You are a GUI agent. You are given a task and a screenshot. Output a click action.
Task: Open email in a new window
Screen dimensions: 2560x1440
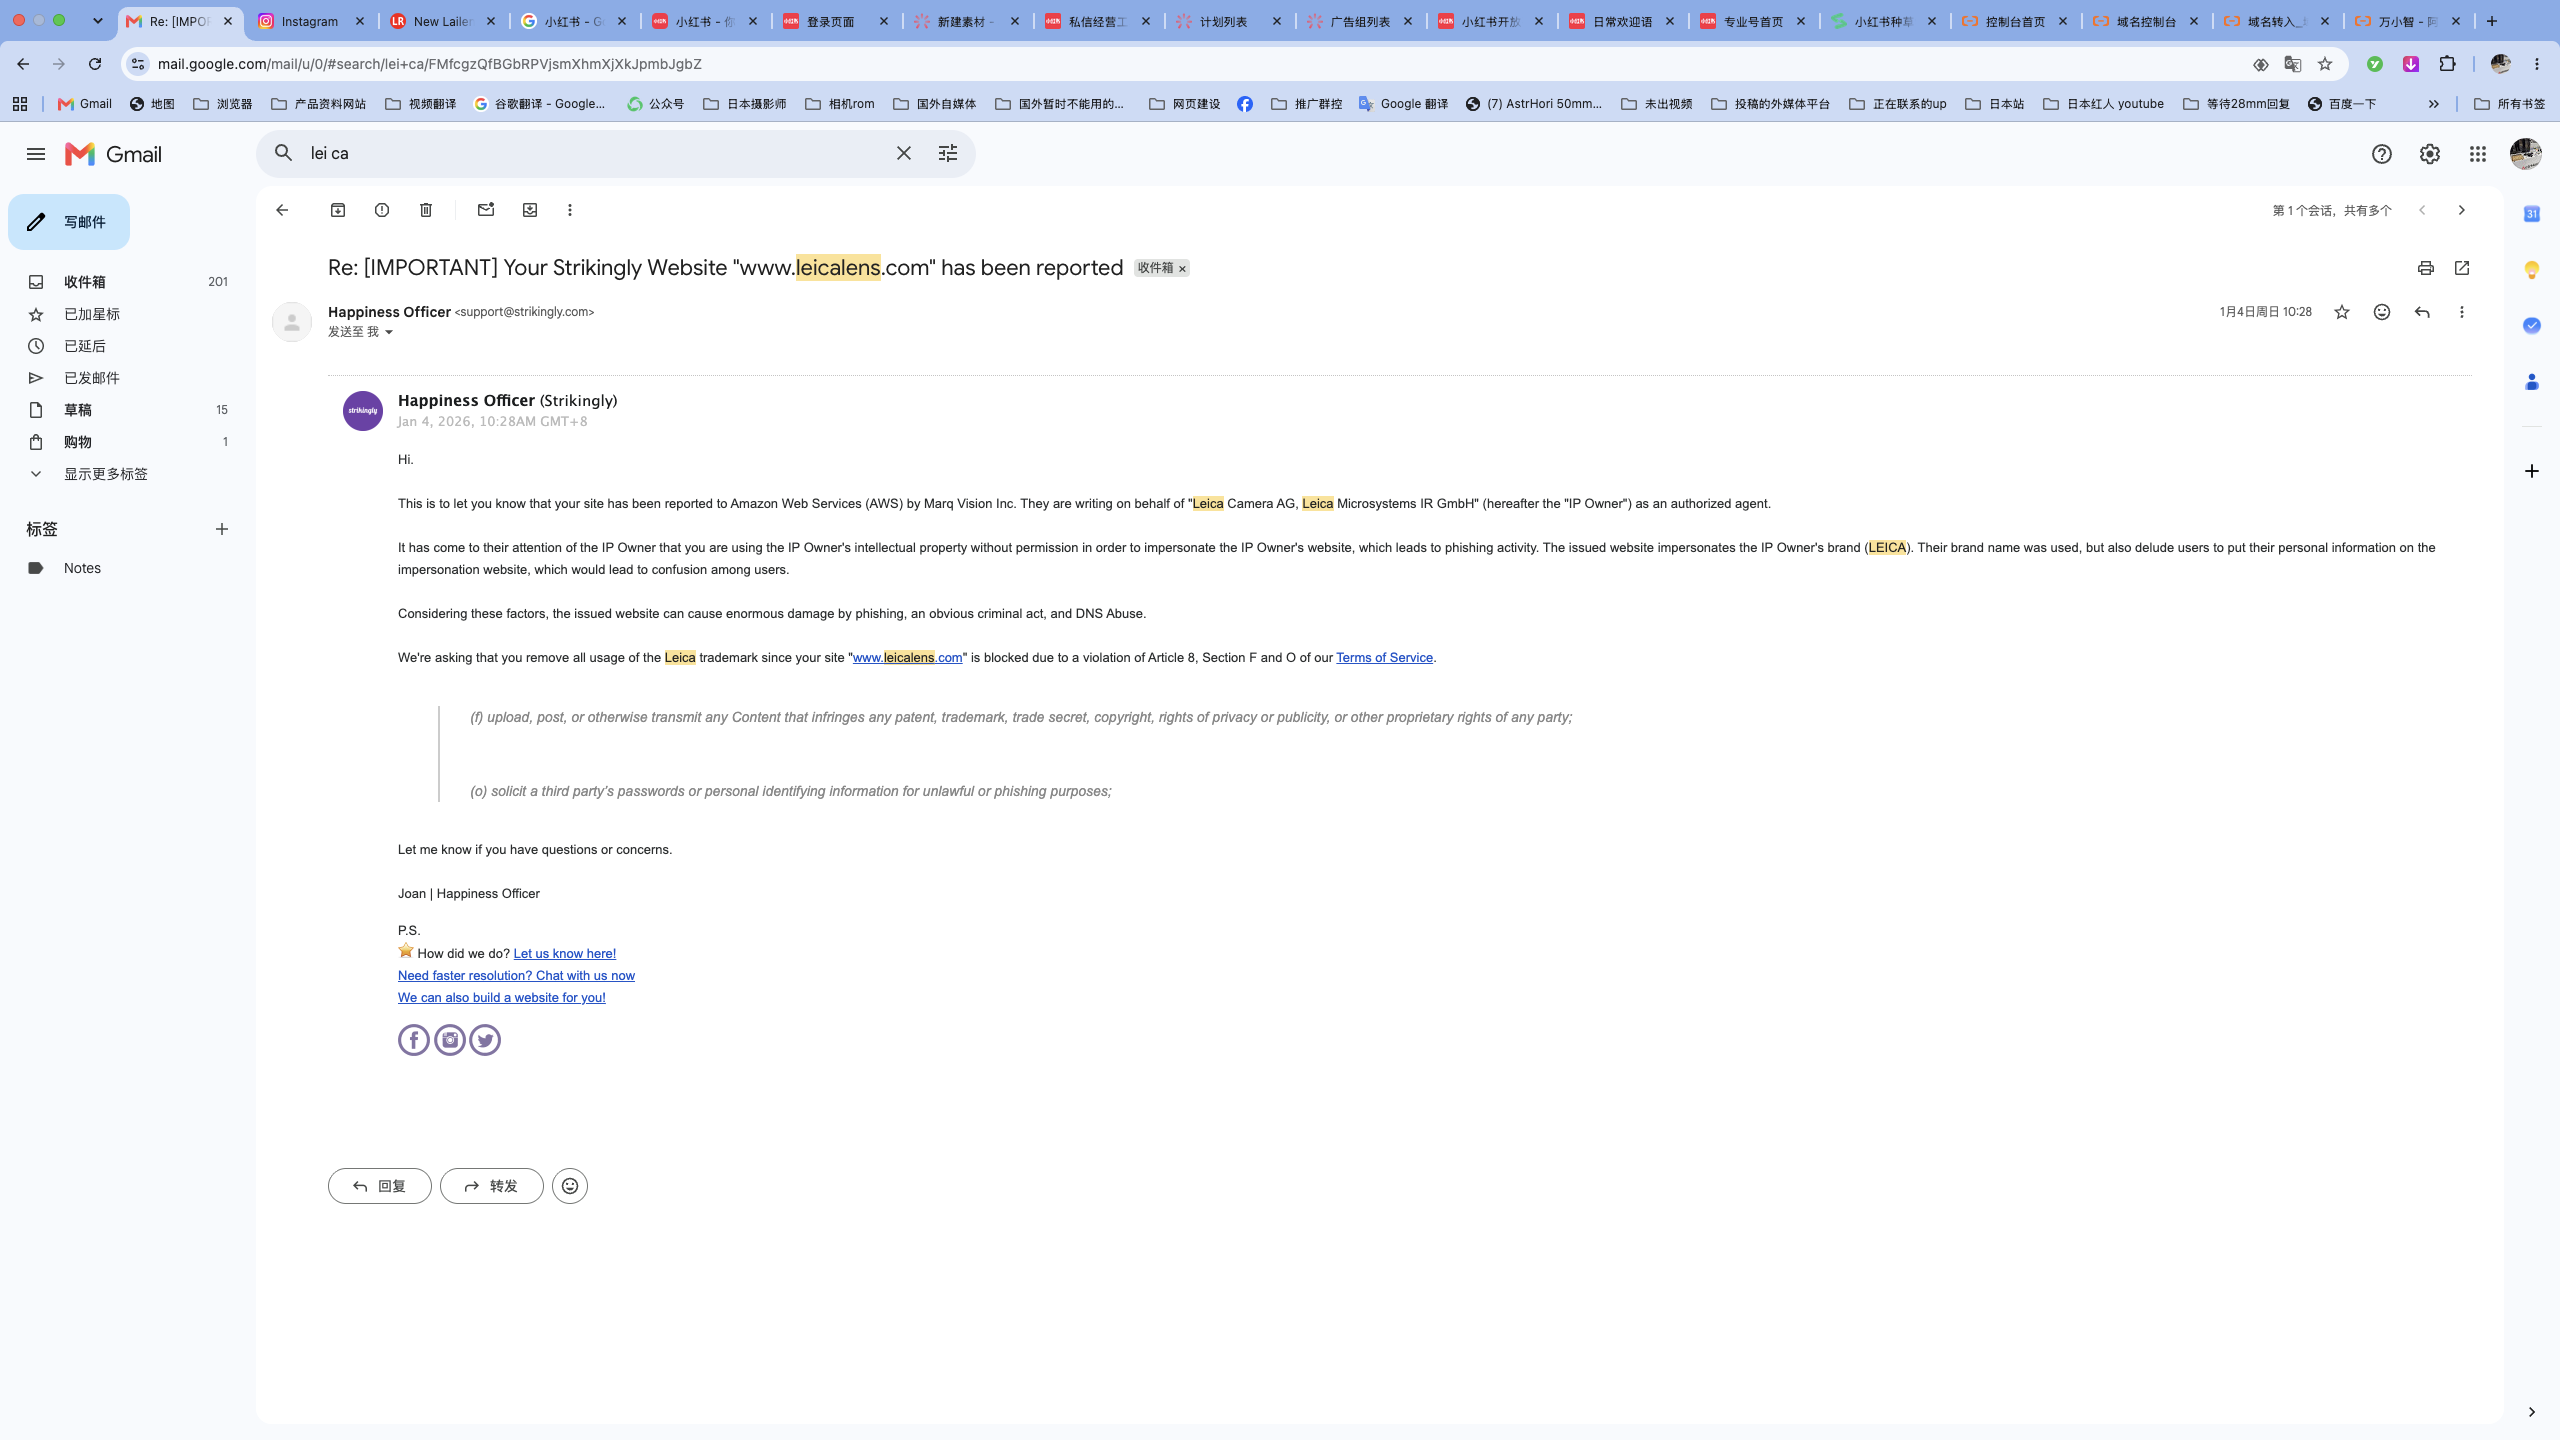pyautogui.click(x=2462, y=268)
